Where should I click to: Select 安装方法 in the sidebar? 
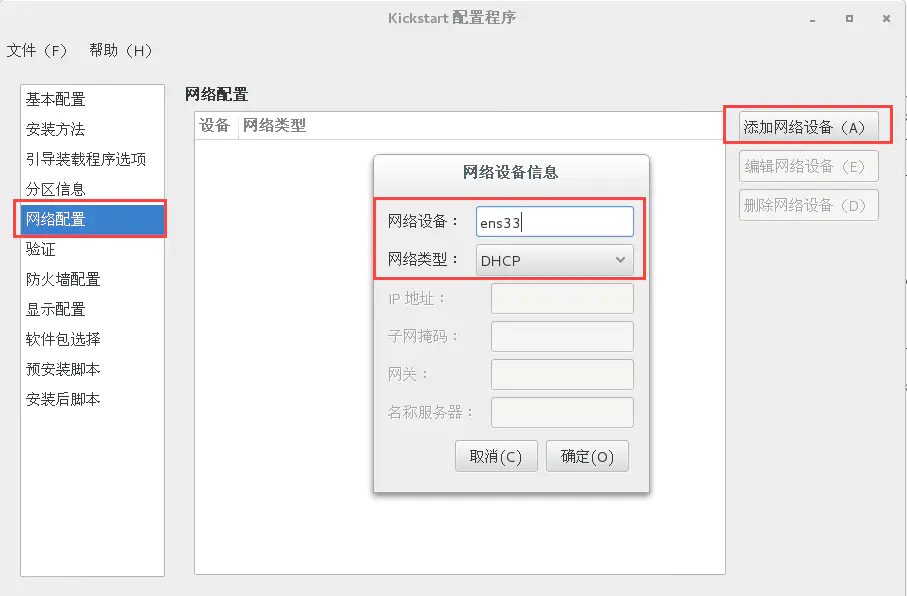point(93,129)
